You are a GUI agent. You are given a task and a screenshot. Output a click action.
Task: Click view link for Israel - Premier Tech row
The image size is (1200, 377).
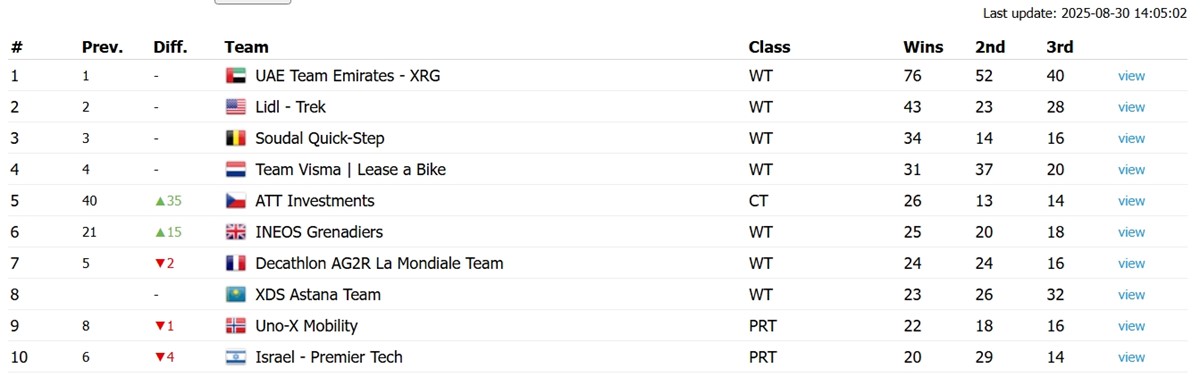(x=1131, y=357)
